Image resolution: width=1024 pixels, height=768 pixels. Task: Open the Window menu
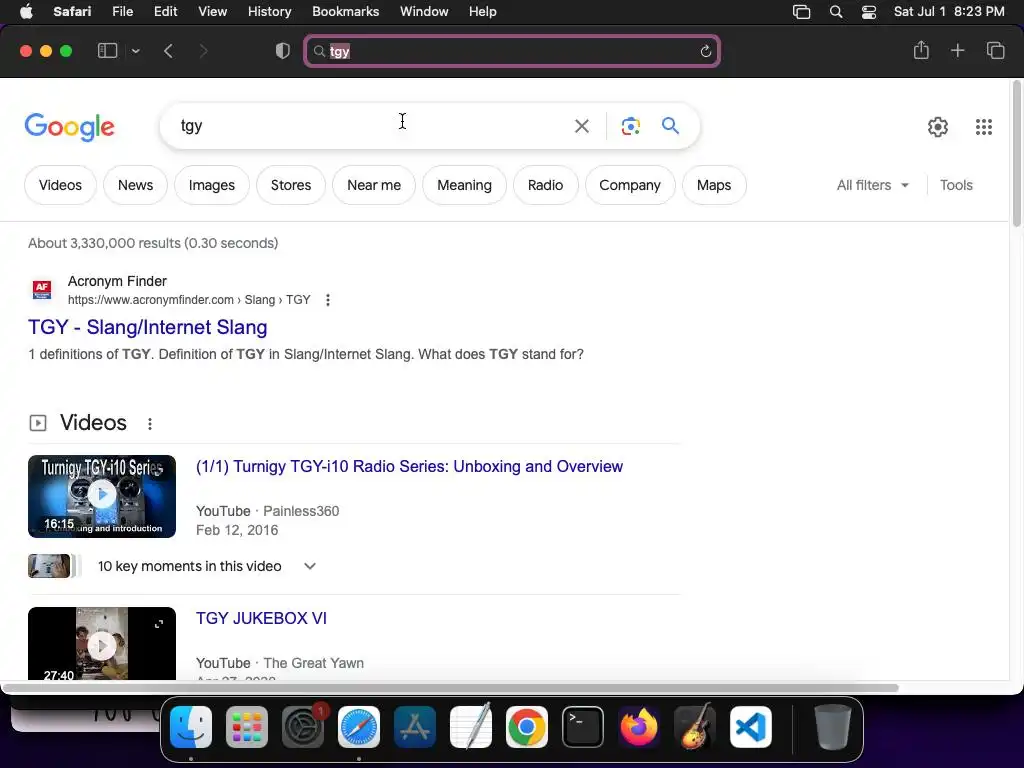424,12
